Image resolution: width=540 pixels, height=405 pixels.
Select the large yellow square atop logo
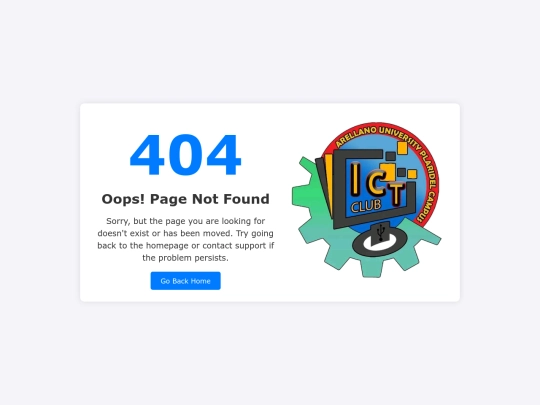coord(402,148)
